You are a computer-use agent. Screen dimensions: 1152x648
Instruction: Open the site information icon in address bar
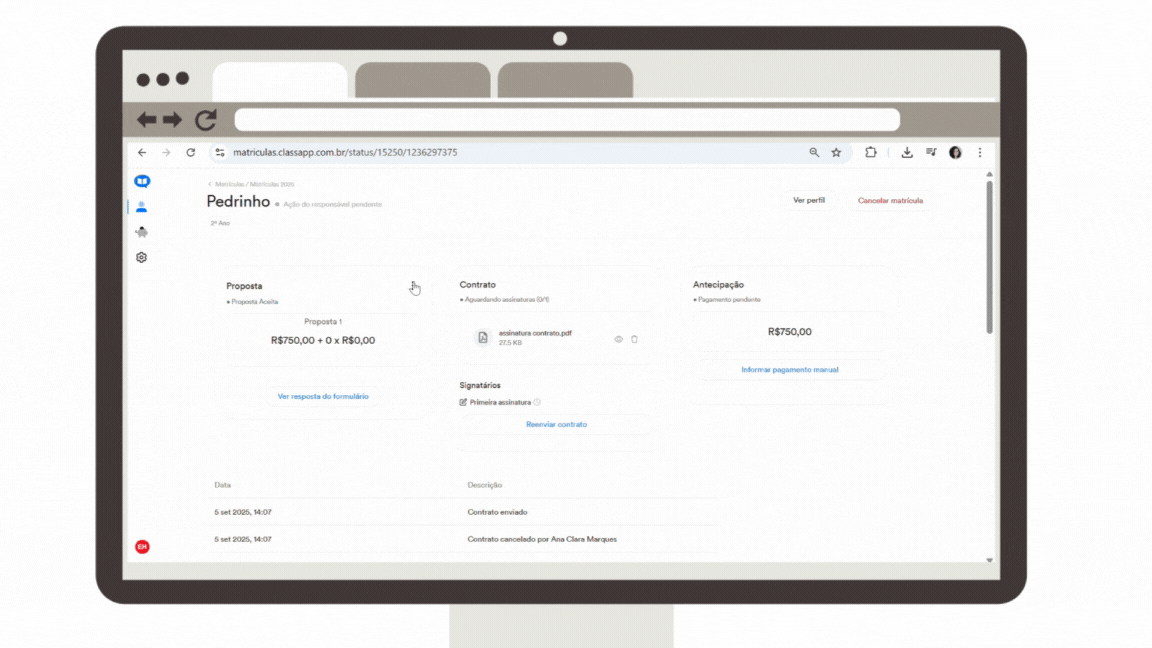[x=220, y=153]
